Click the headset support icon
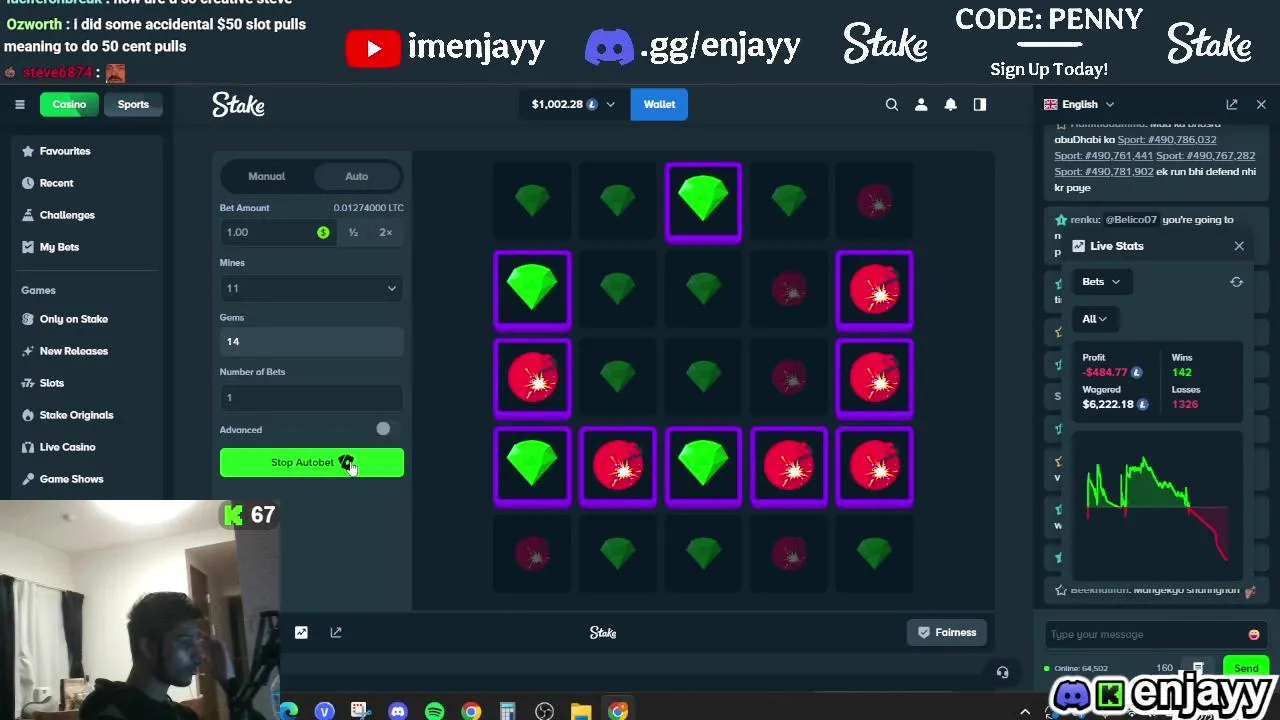This screenshot has width=1280, height=720. 1003,672
